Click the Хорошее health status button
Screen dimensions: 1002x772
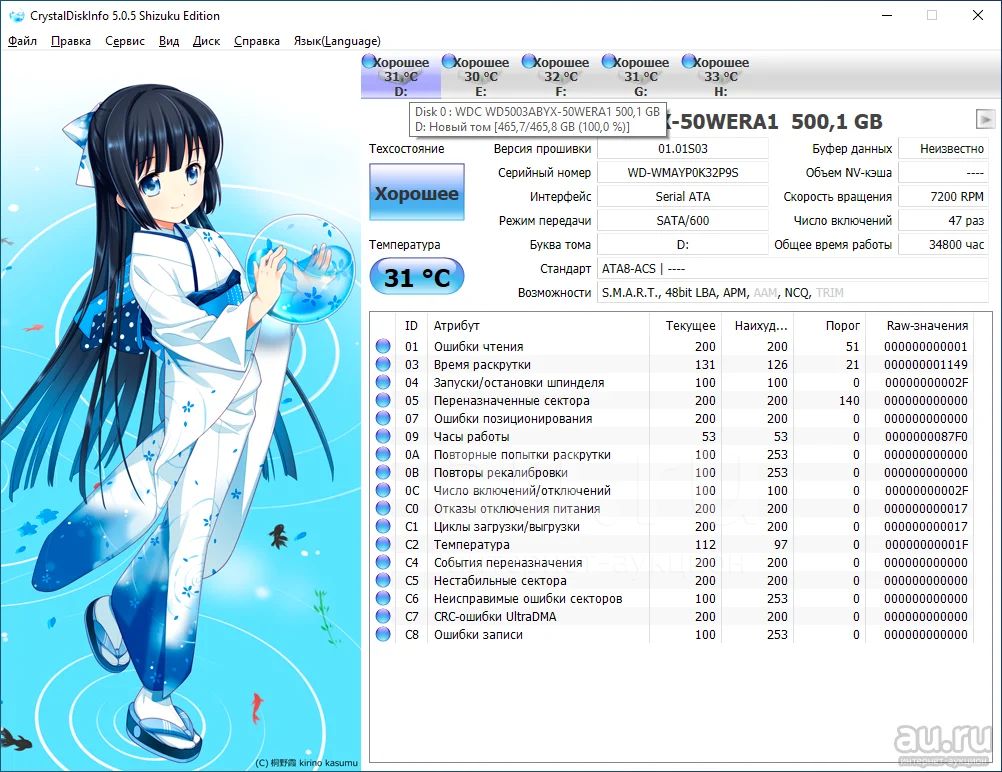tap(417, 192)
